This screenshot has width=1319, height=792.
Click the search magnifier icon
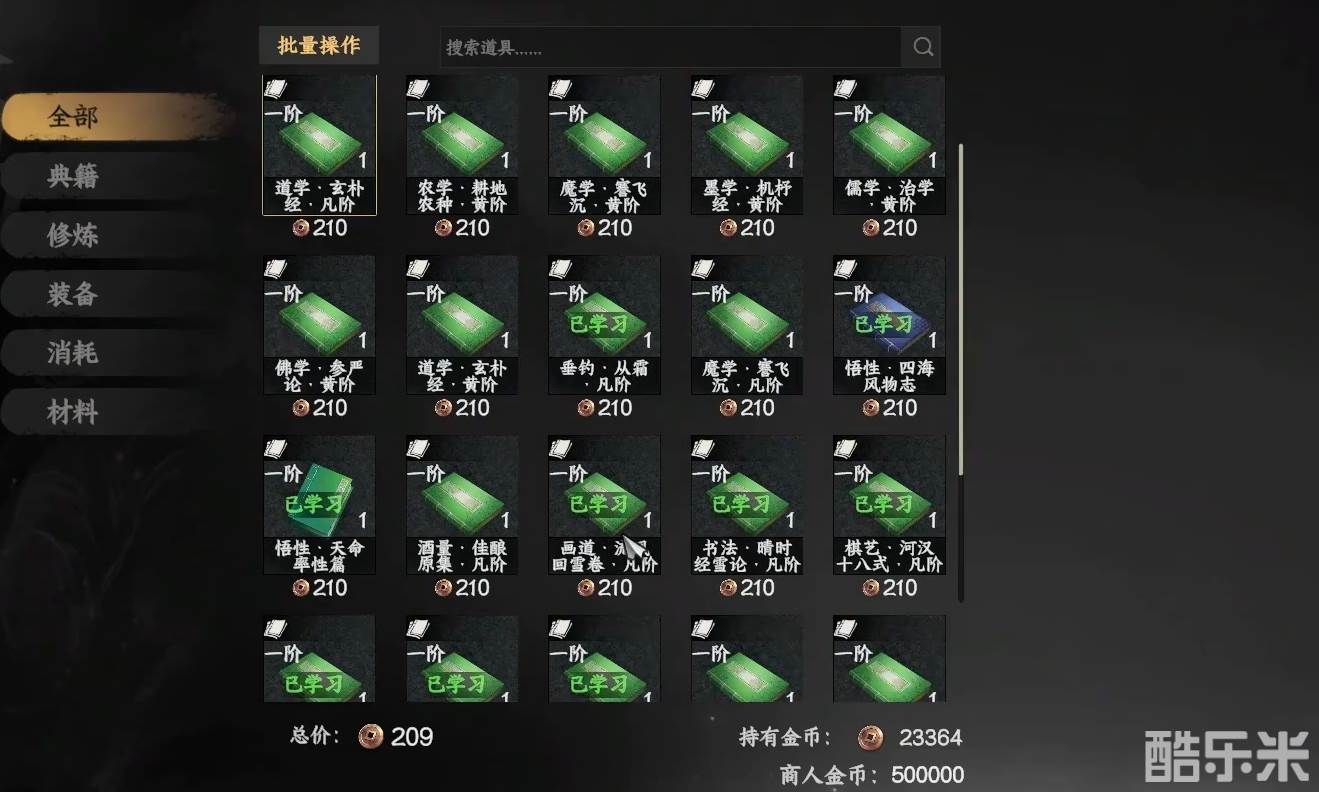(x=921, y=47)
